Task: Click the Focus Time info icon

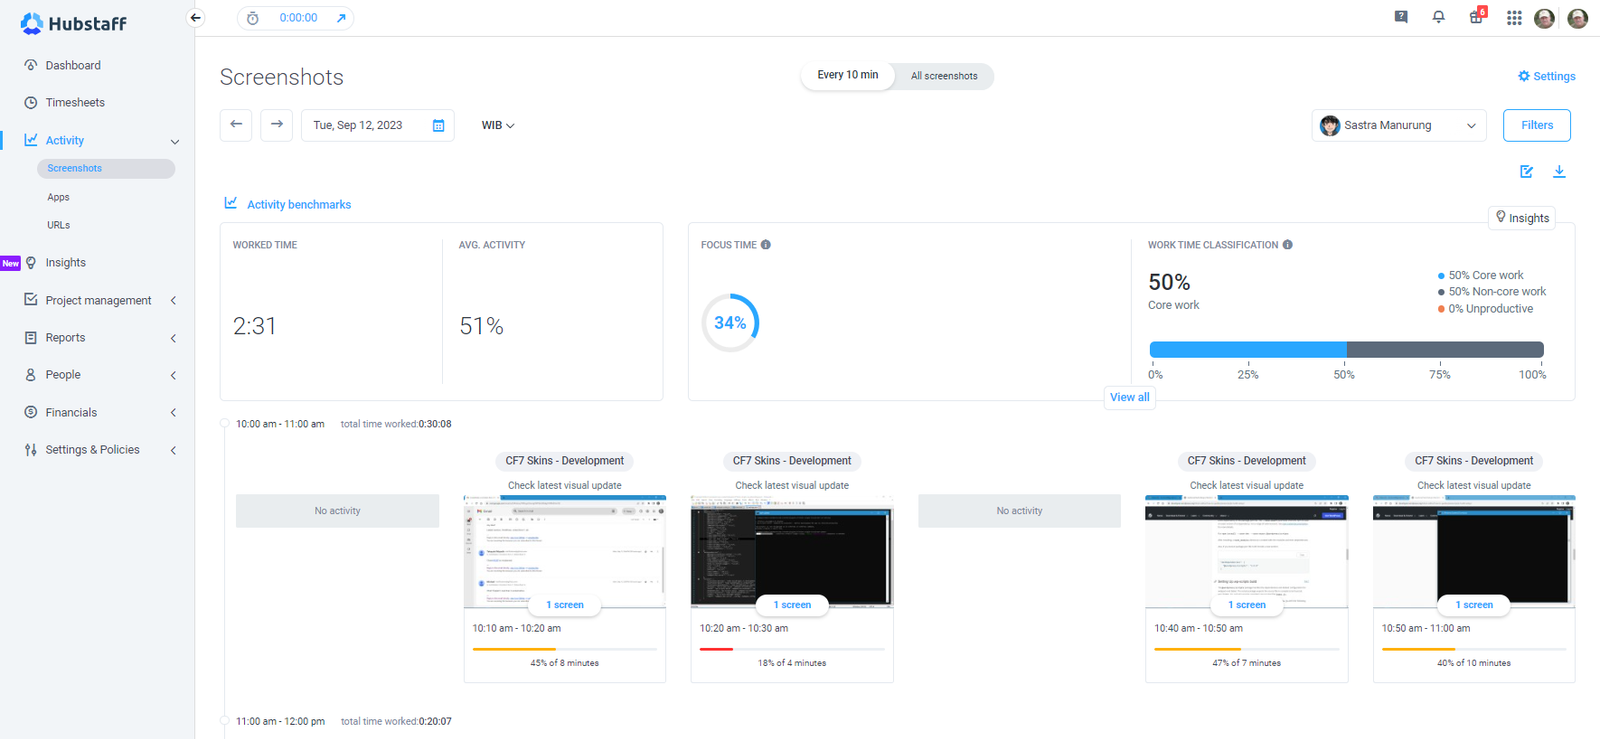Action: pos(766,245)
